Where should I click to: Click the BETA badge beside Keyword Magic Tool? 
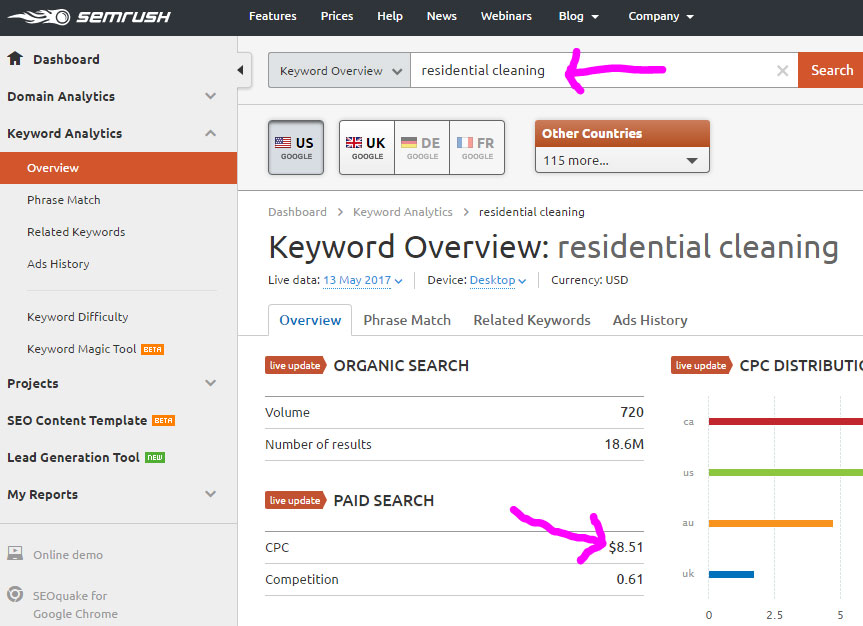152,349
